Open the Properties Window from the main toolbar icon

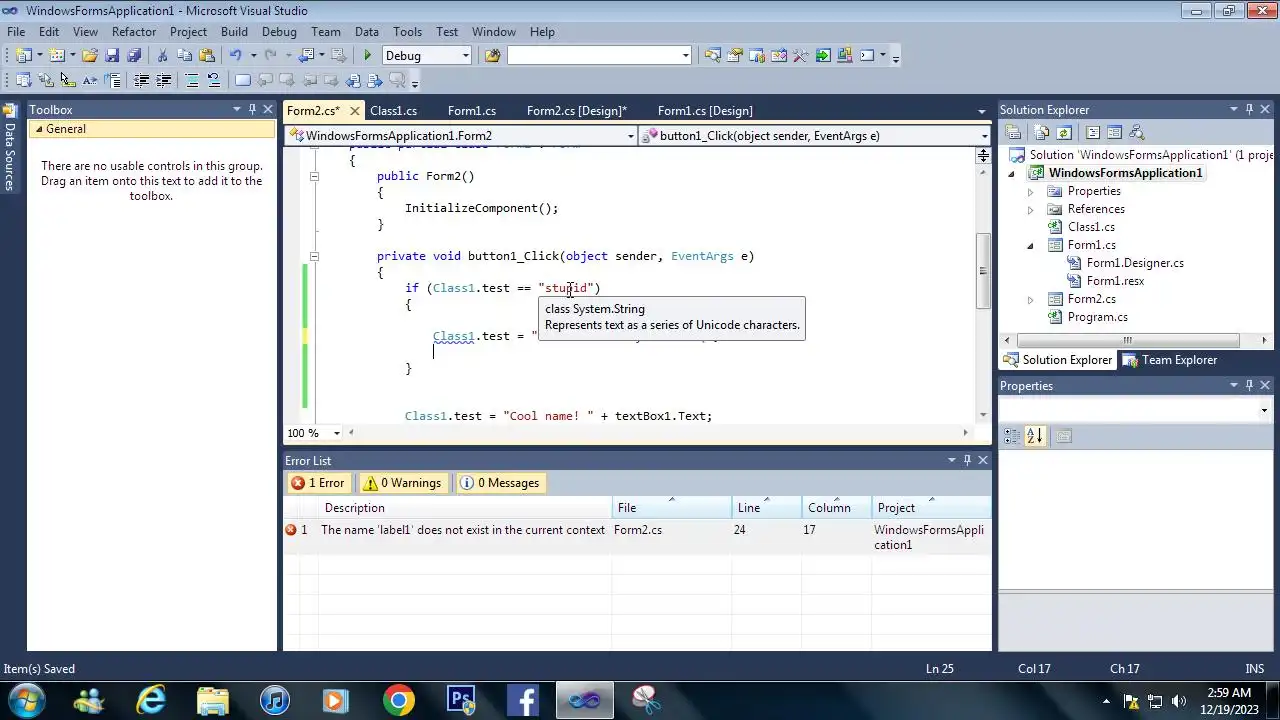tap(734, 56)
